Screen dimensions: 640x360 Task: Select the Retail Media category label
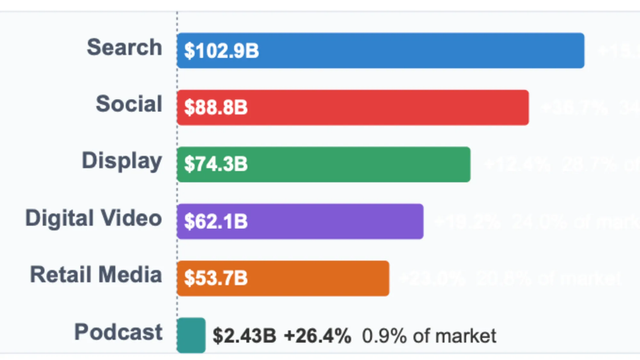96,275
